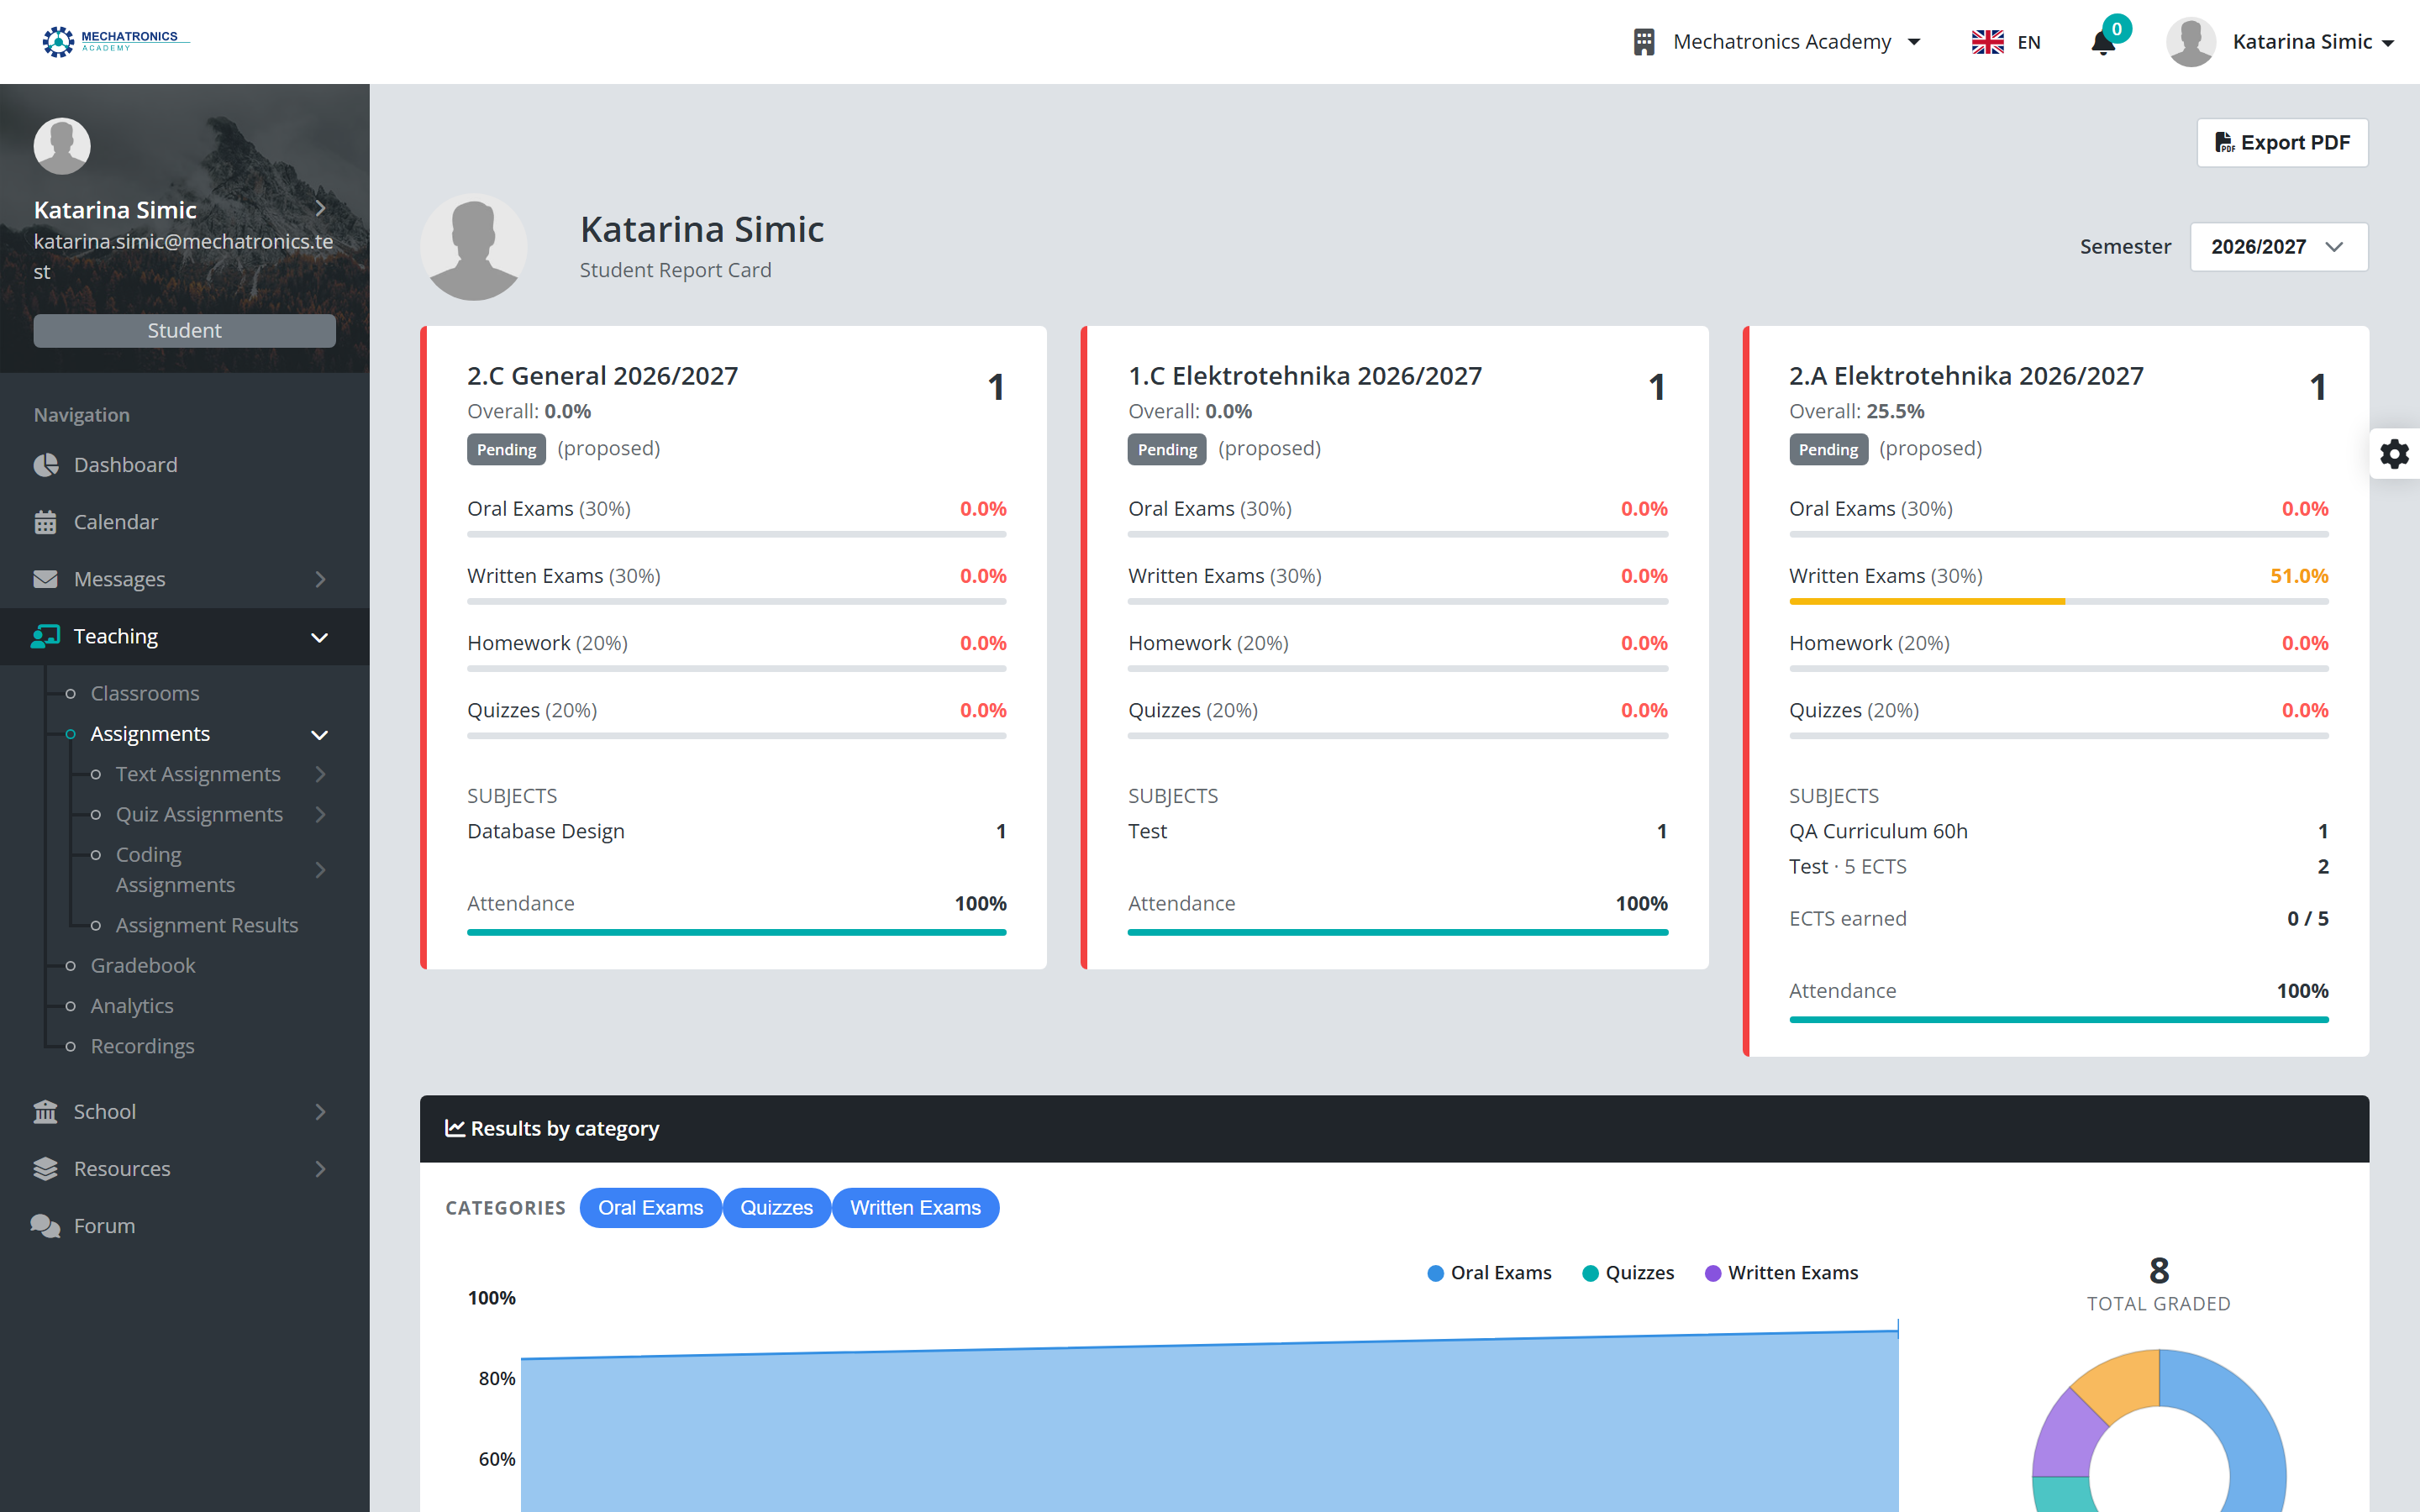Screen dimensions: 2420x1512
Task: Toggle Written Exams legend series
Action: point(1781,1273)
